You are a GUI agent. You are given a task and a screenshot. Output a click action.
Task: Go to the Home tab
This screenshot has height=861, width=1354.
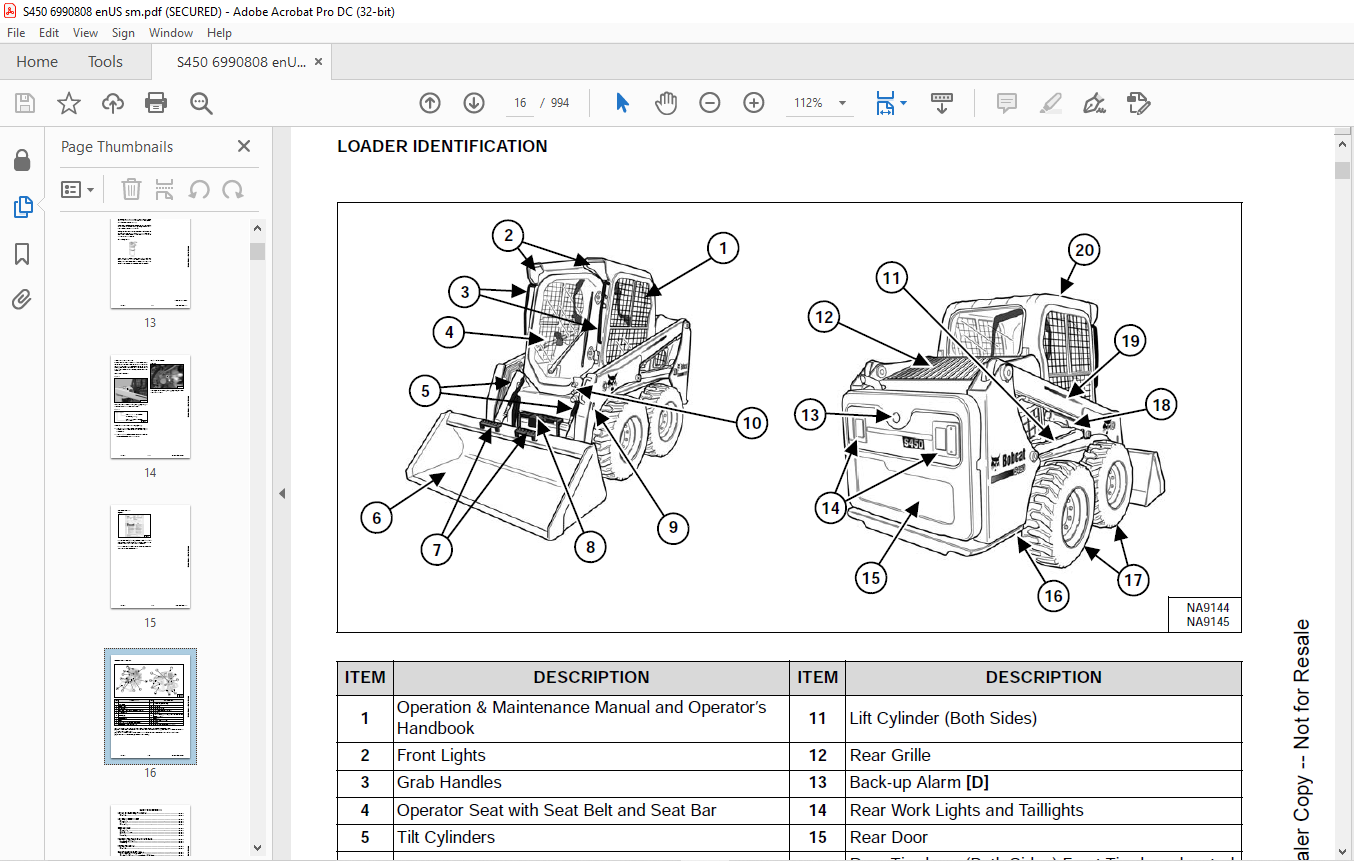[37, 62]
